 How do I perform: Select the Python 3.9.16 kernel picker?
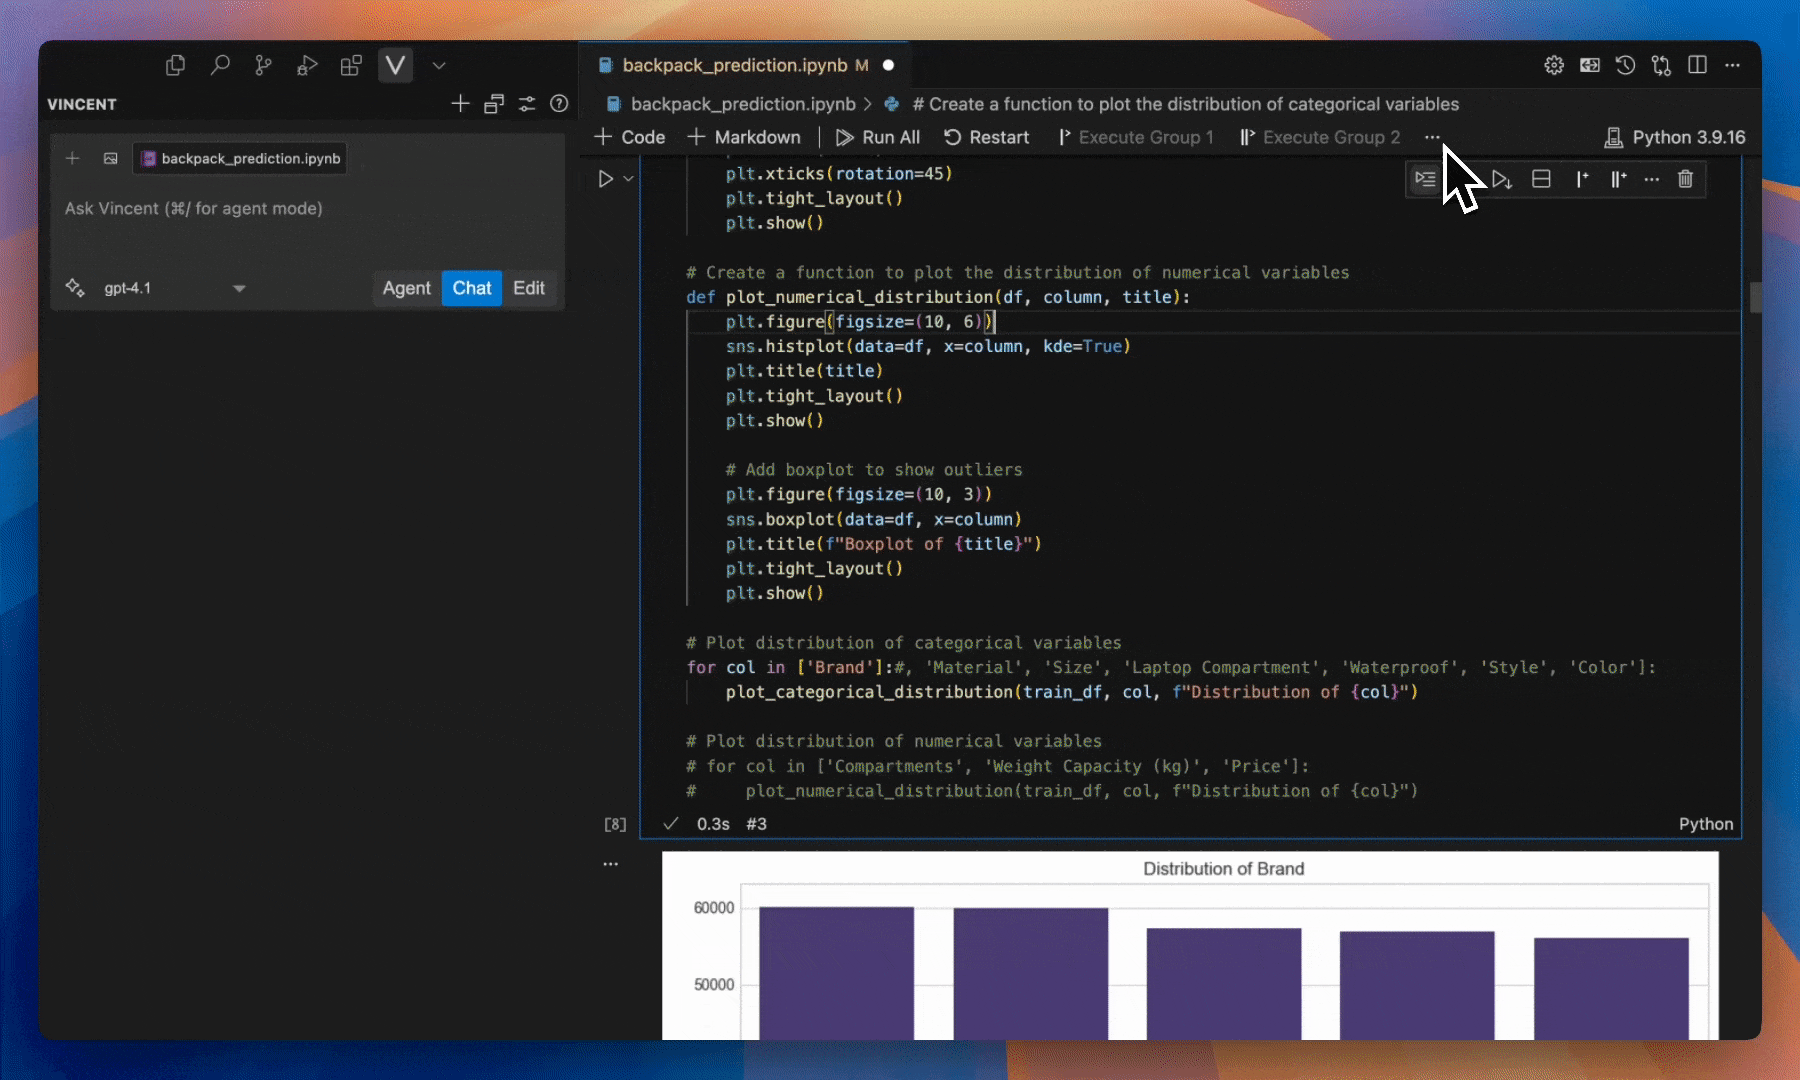1675,137
